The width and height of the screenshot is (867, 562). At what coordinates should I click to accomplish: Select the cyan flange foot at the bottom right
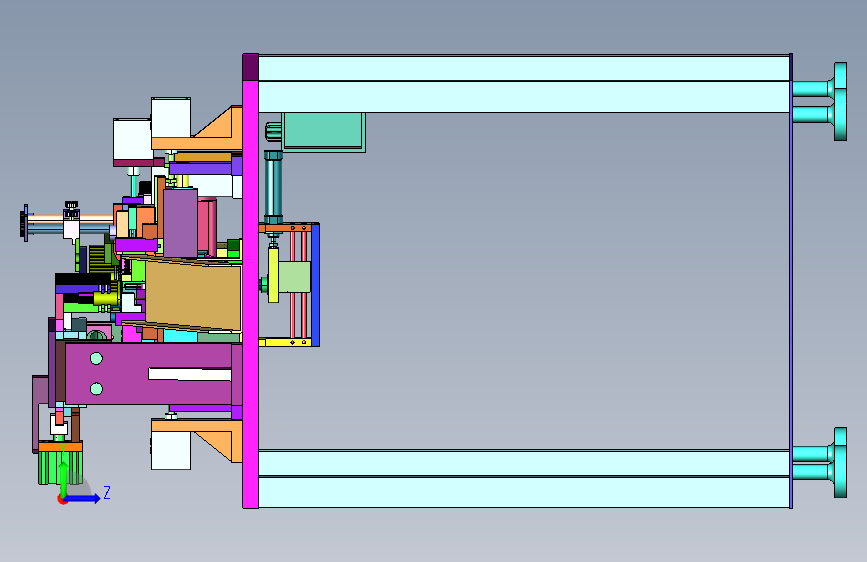(840, 462)
